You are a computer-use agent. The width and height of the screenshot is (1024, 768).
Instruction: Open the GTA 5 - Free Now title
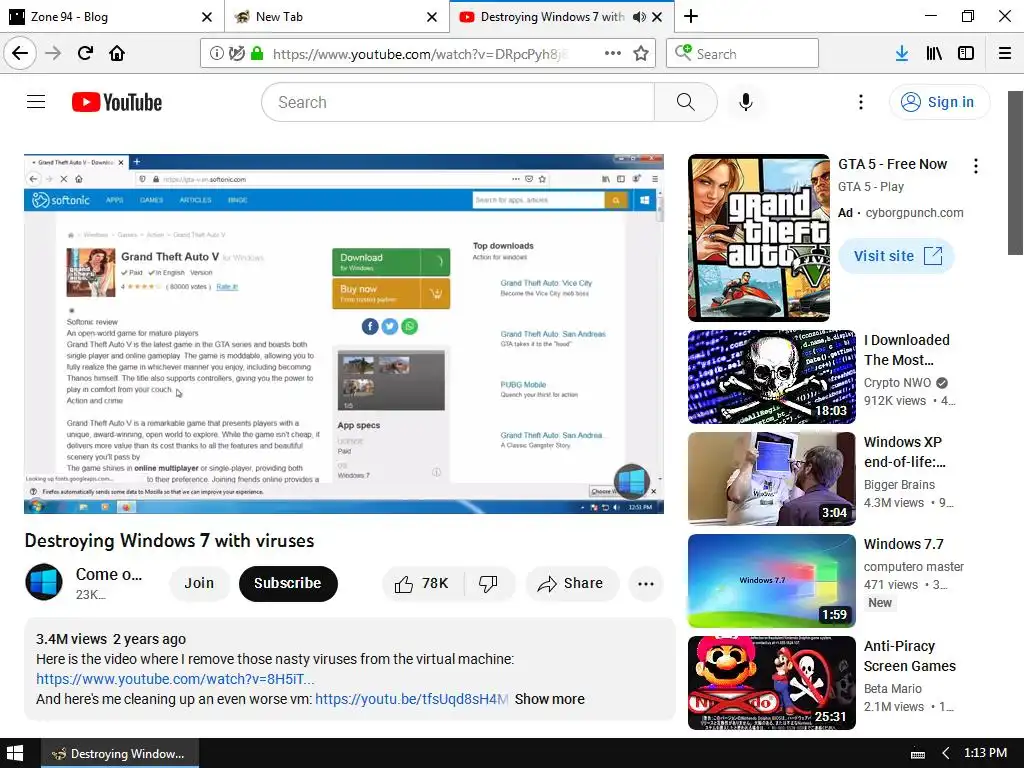(892, 164)
